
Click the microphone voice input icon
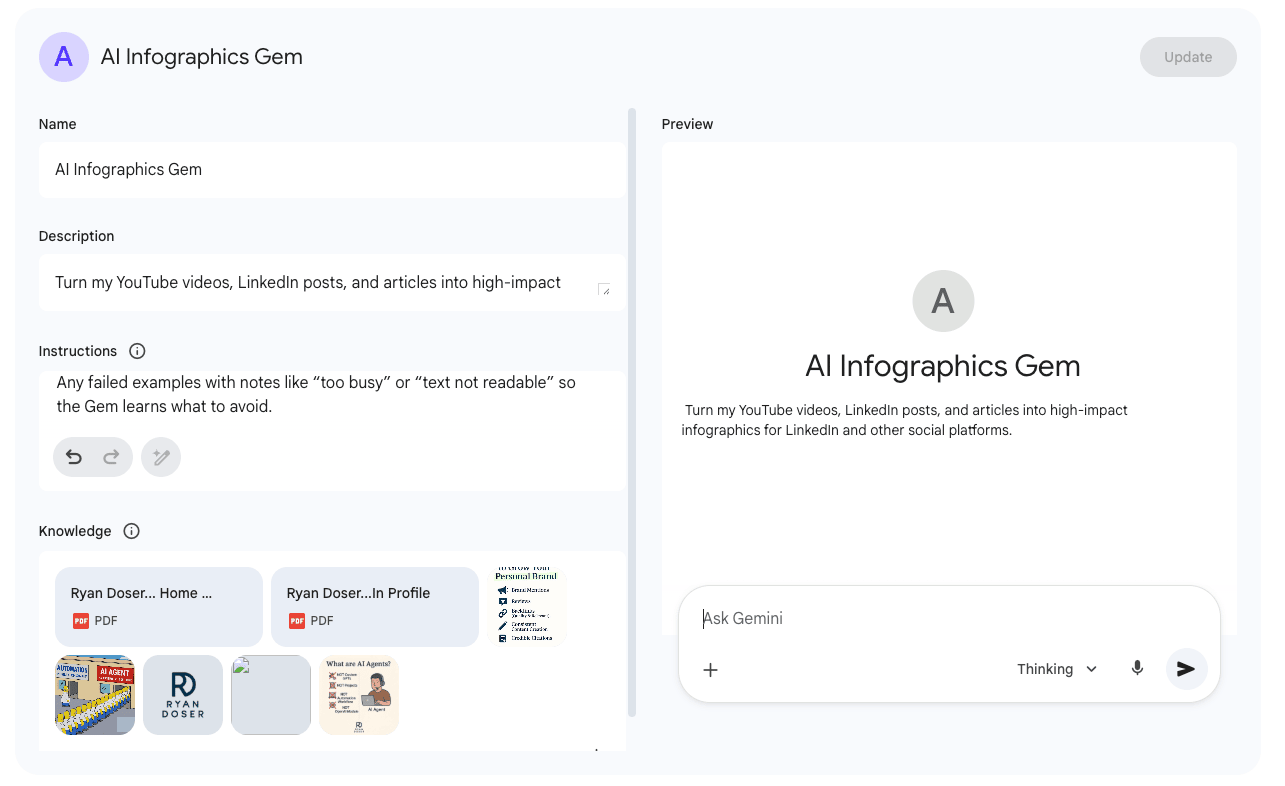click(x=1137, y=669)
